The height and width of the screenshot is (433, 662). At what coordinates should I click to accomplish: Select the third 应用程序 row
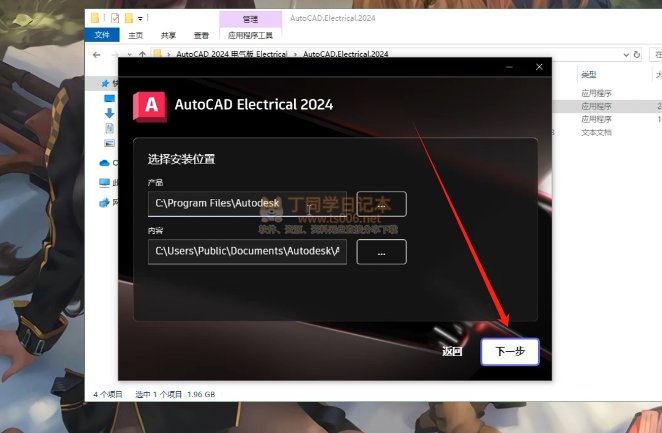click(x=596, y=119)
